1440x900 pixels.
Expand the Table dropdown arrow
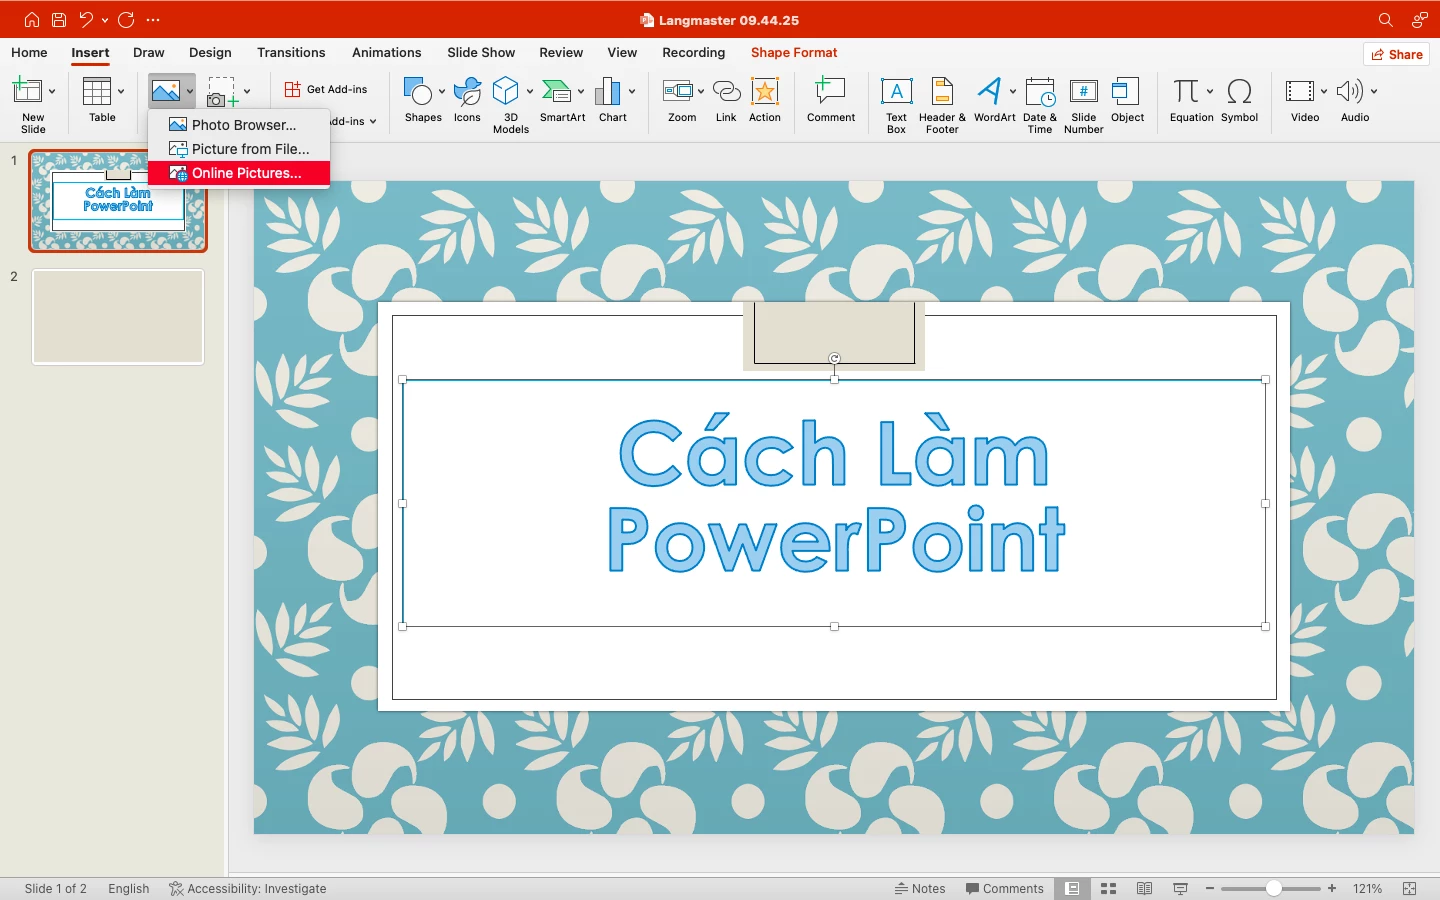[x=121, y=91]
